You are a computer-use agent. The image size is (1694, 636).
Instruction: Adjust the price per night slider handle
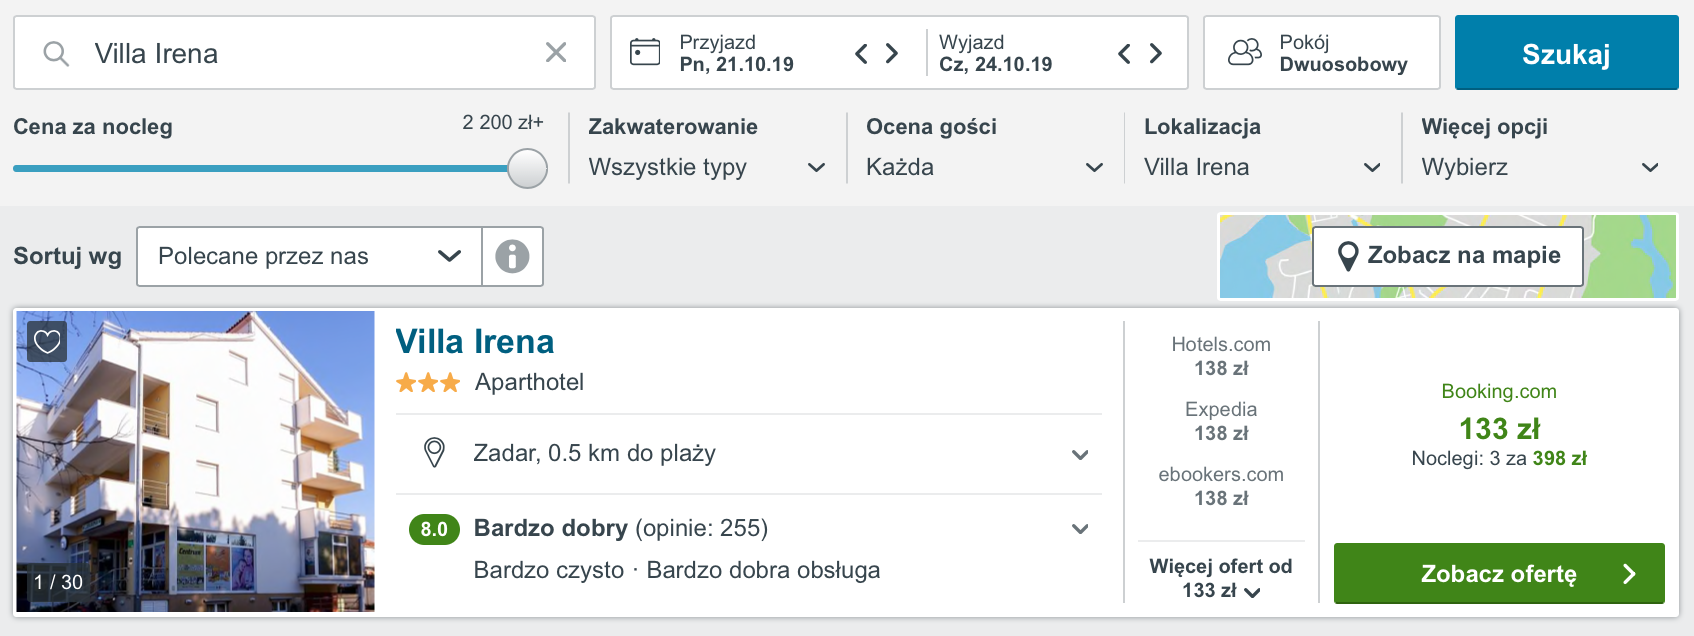(x=527, y=168)
